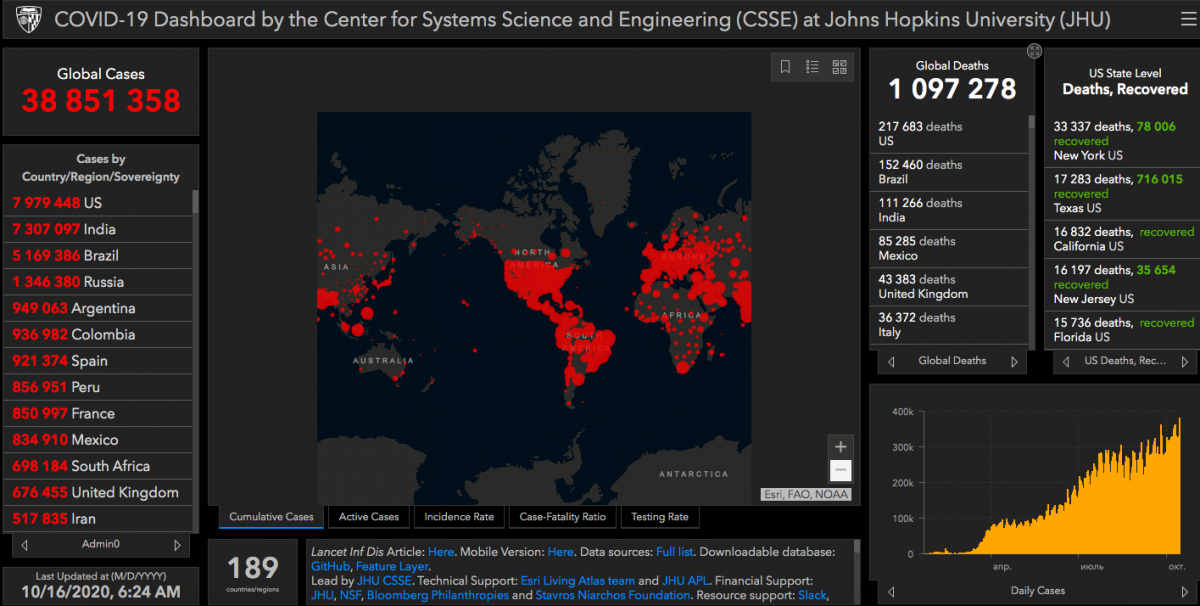The height and width of the screenshot is (606, 1200).
Task: Click the "Esri, FAO, NOAA" map attribution
Action: click(x=806, y=493)
